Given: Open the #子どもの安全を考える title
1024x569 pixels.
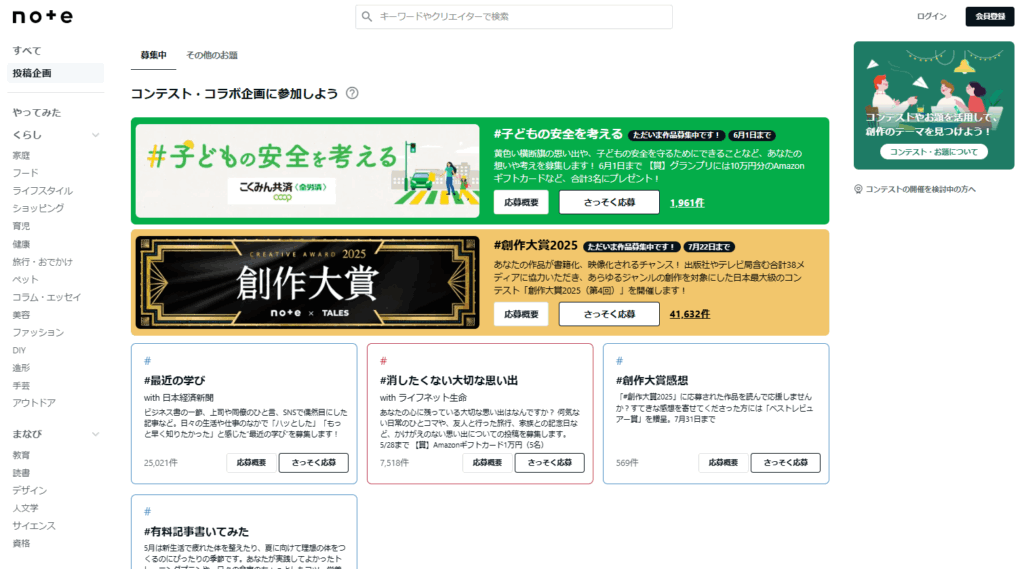Looking at the screenshot, I should point(558,134).
